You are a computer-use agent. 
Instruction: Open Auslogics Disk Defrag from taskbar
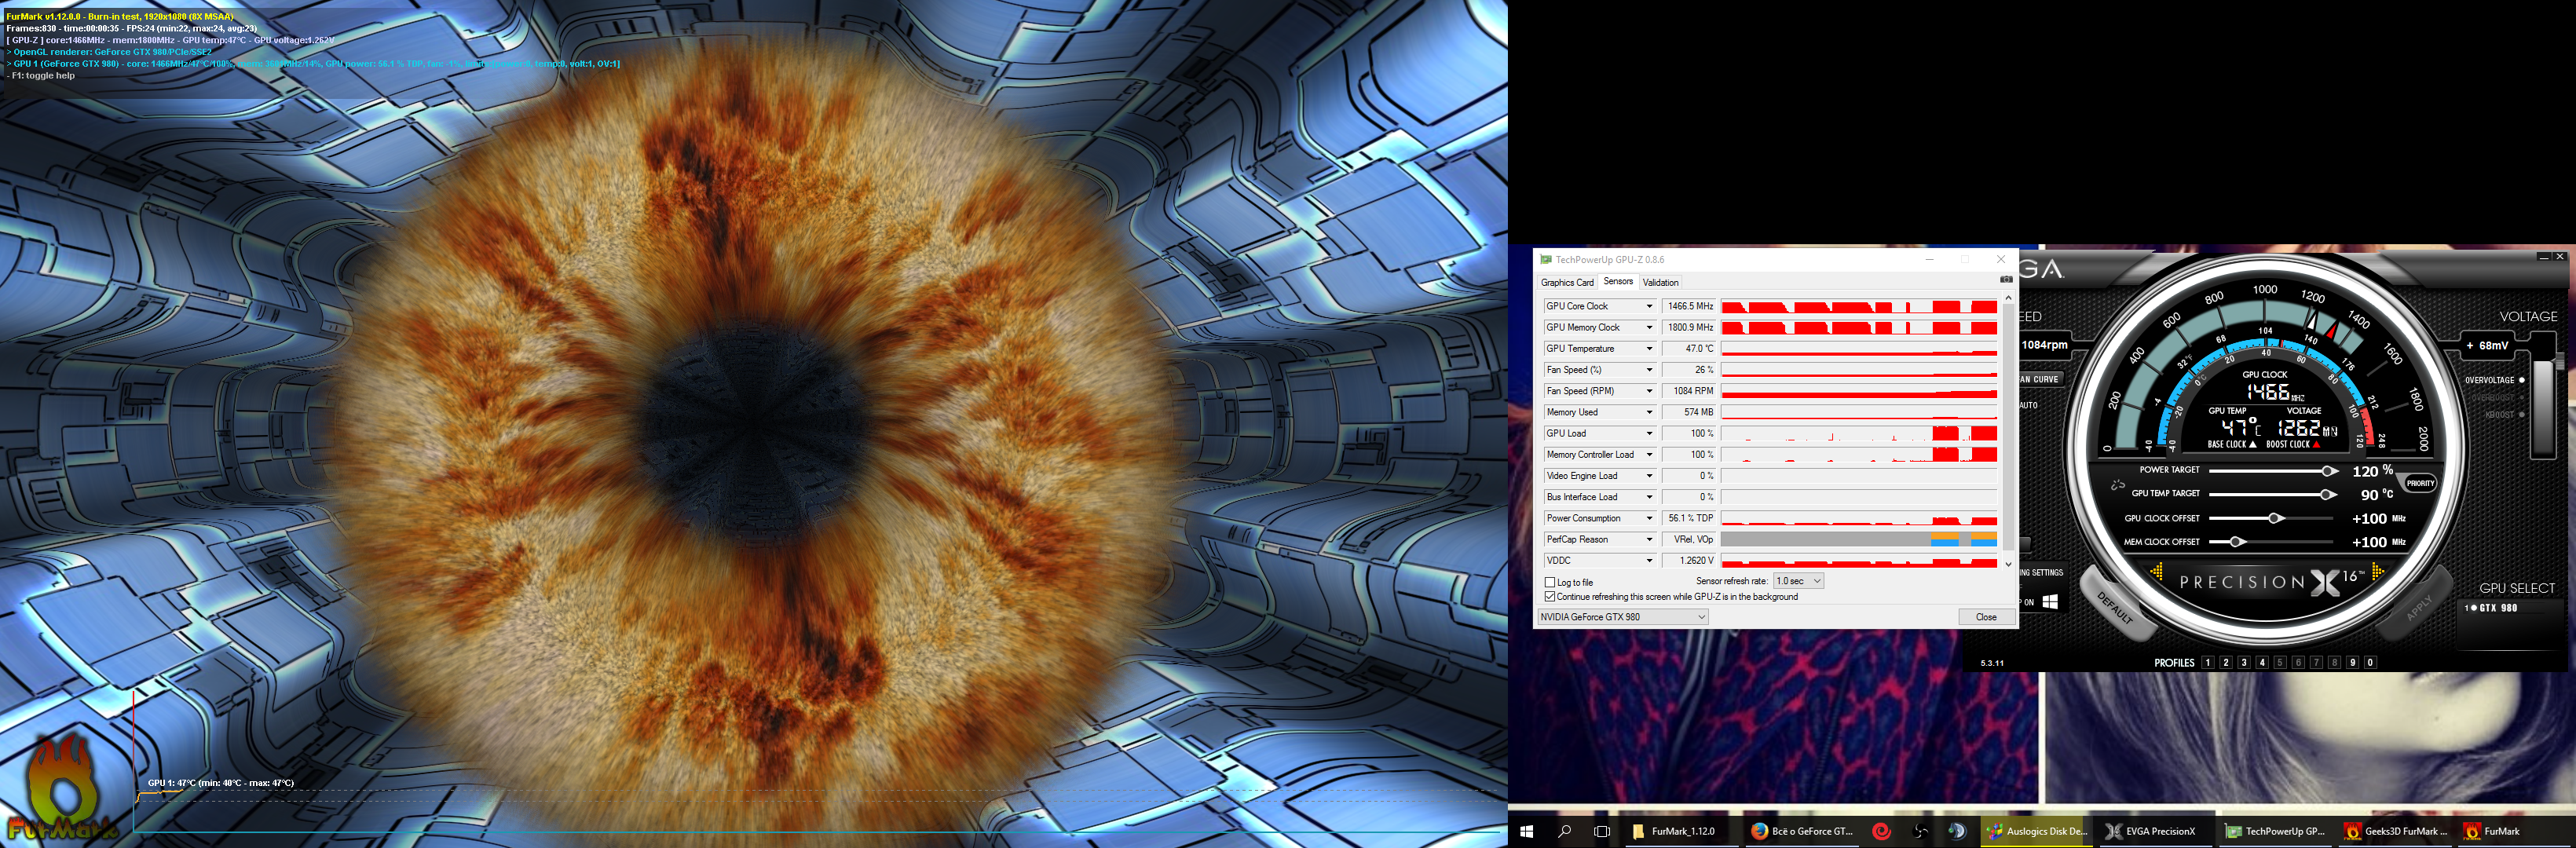2036,831
